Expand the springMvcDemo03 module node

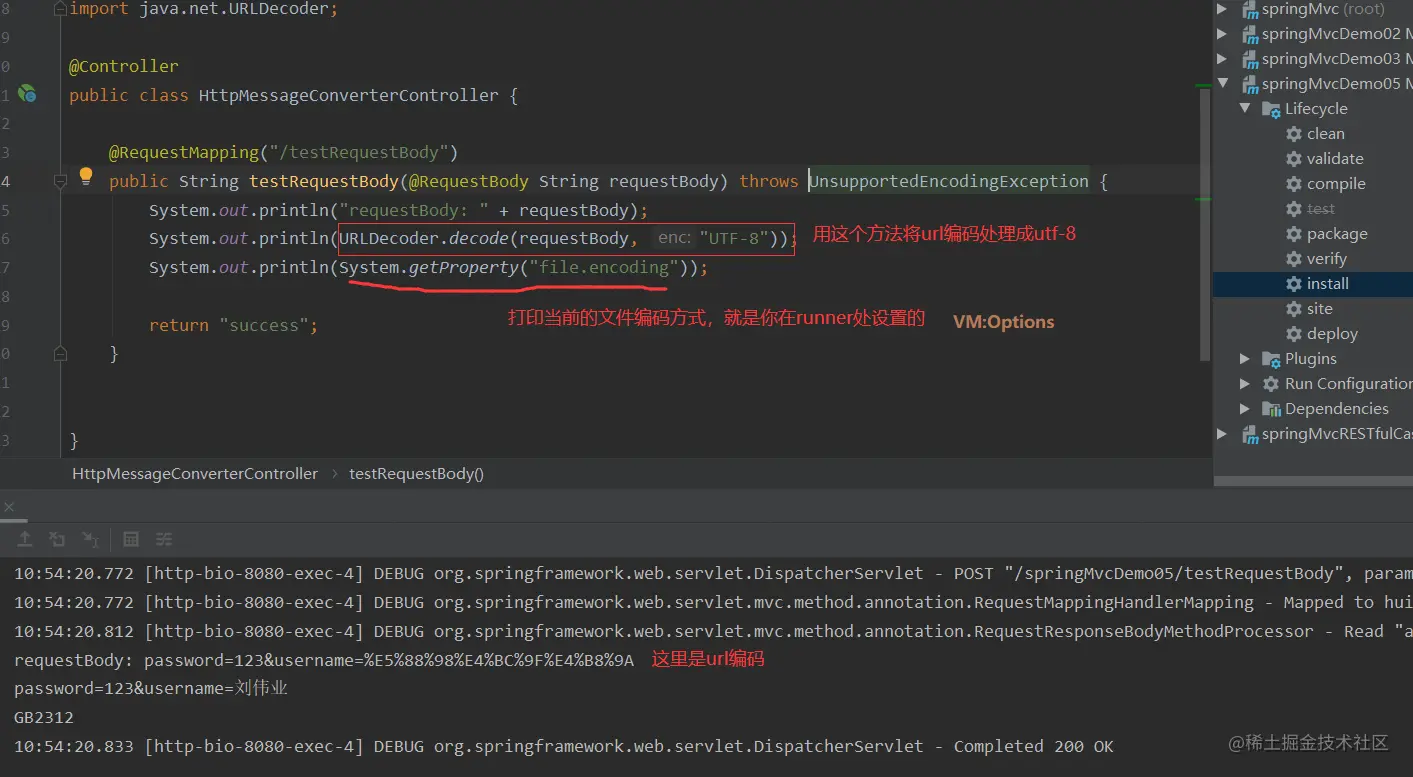[1222, 59]
